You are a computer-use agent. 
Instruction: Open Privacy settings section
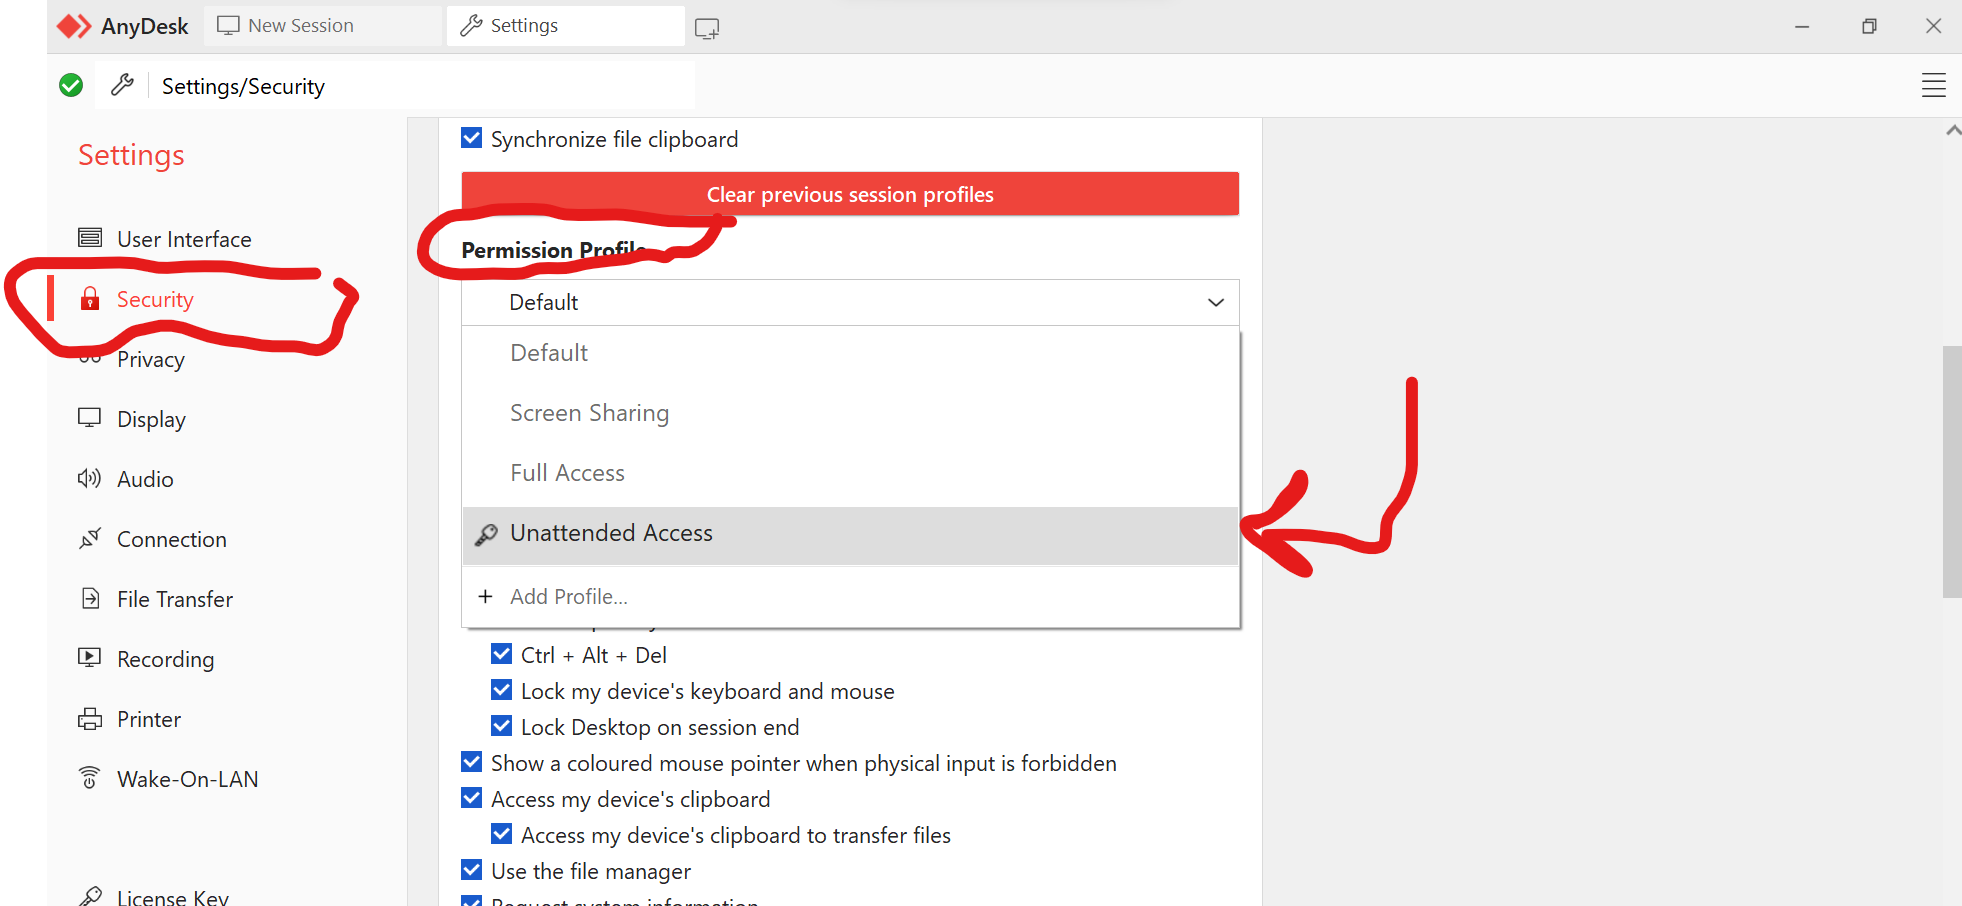click(x=151, y=359)
